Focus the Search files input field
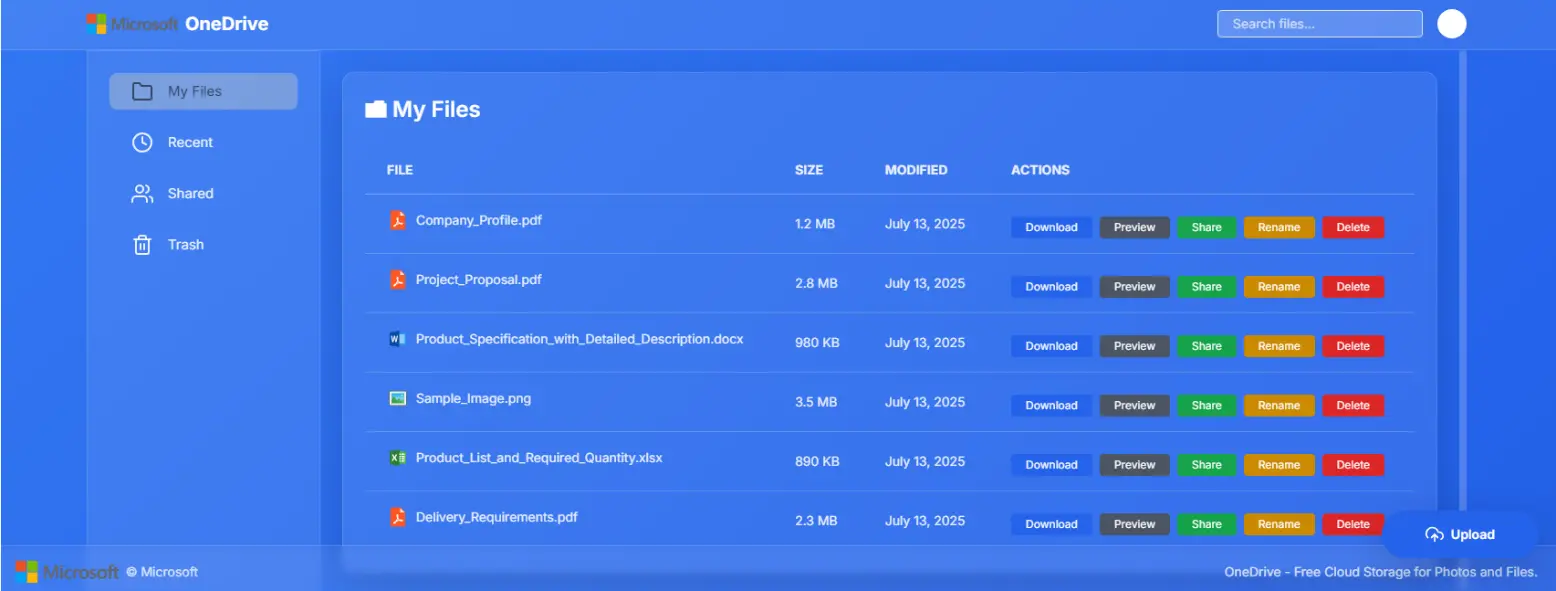 pos(1319,24)
